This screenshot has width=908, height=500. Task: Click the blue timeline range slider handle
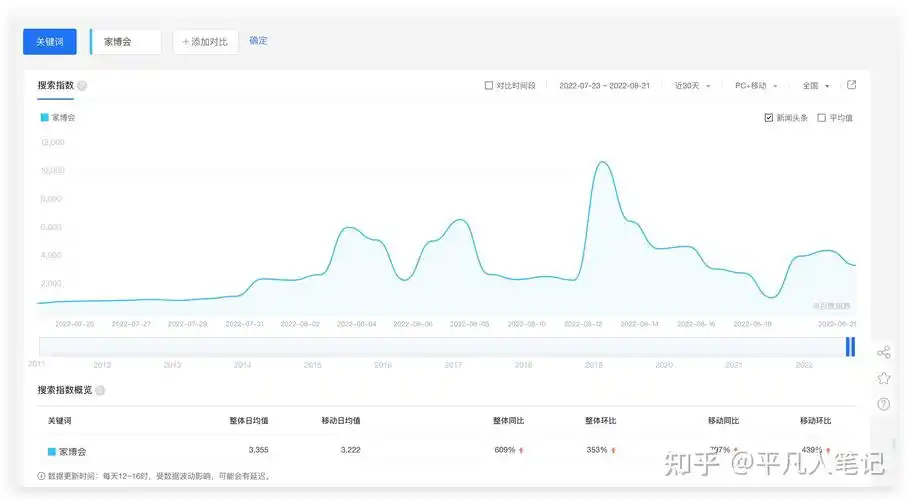[x=850, y=346]
